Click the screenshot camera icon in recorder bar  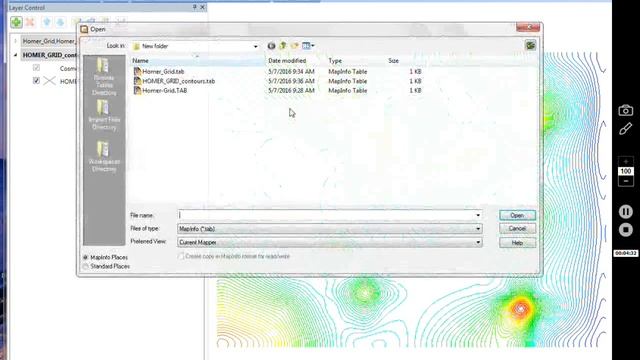[x=625, y=110]
